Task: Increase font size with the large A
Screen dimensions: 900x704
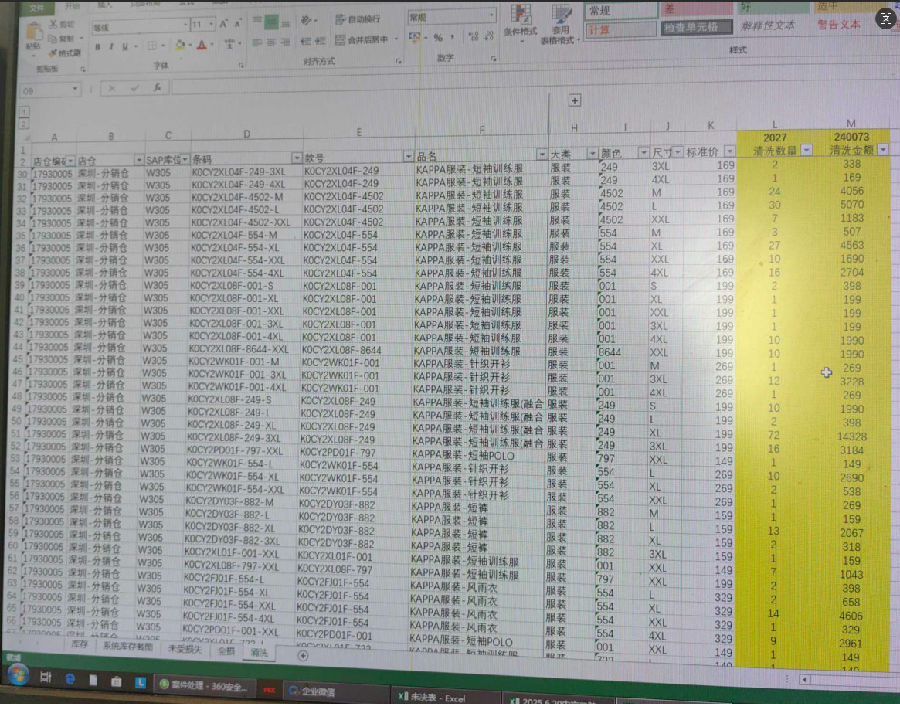Action: click(224, 24)
